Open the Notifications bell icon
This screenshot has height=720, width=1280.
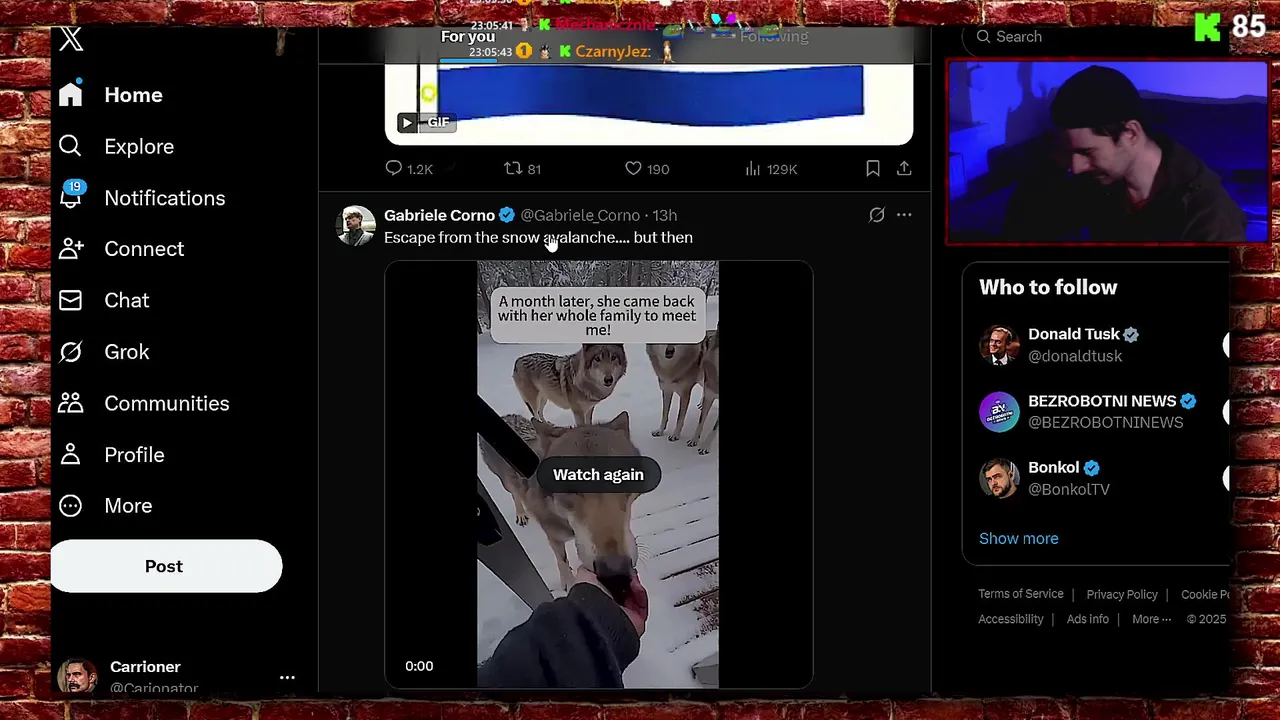pyautogui.click(x=70, y=197)
